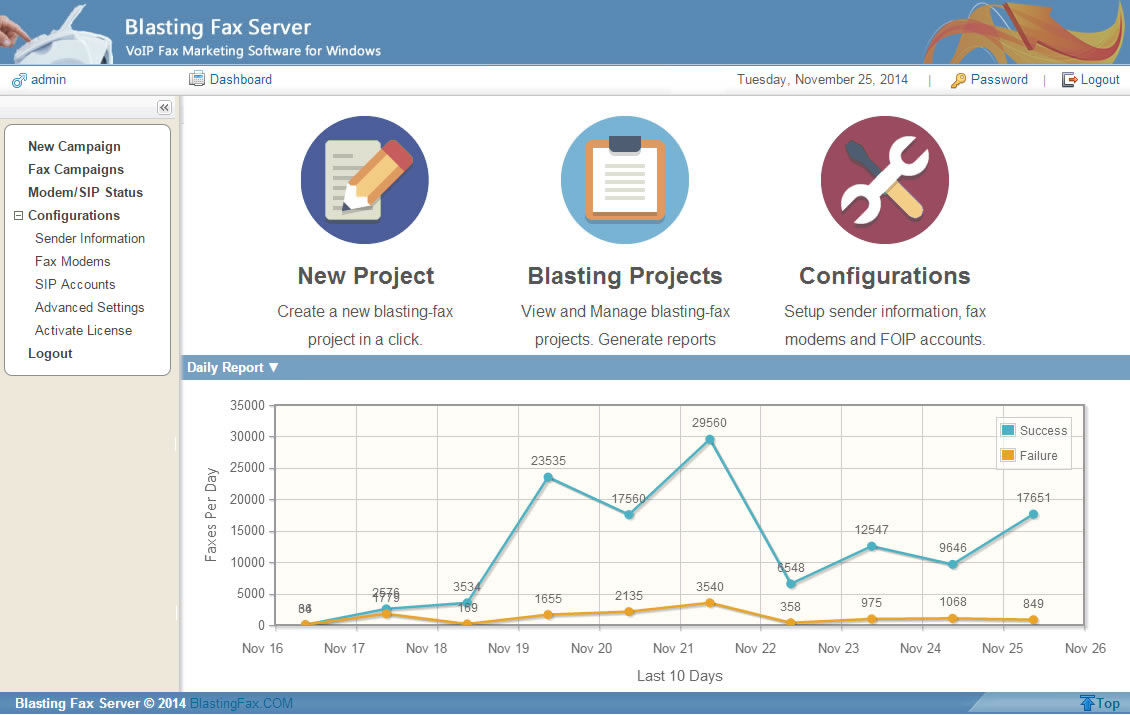Click the Logout door icon in header
The width and height of the screenshot is (1130, 715).
click(1069, 80)
